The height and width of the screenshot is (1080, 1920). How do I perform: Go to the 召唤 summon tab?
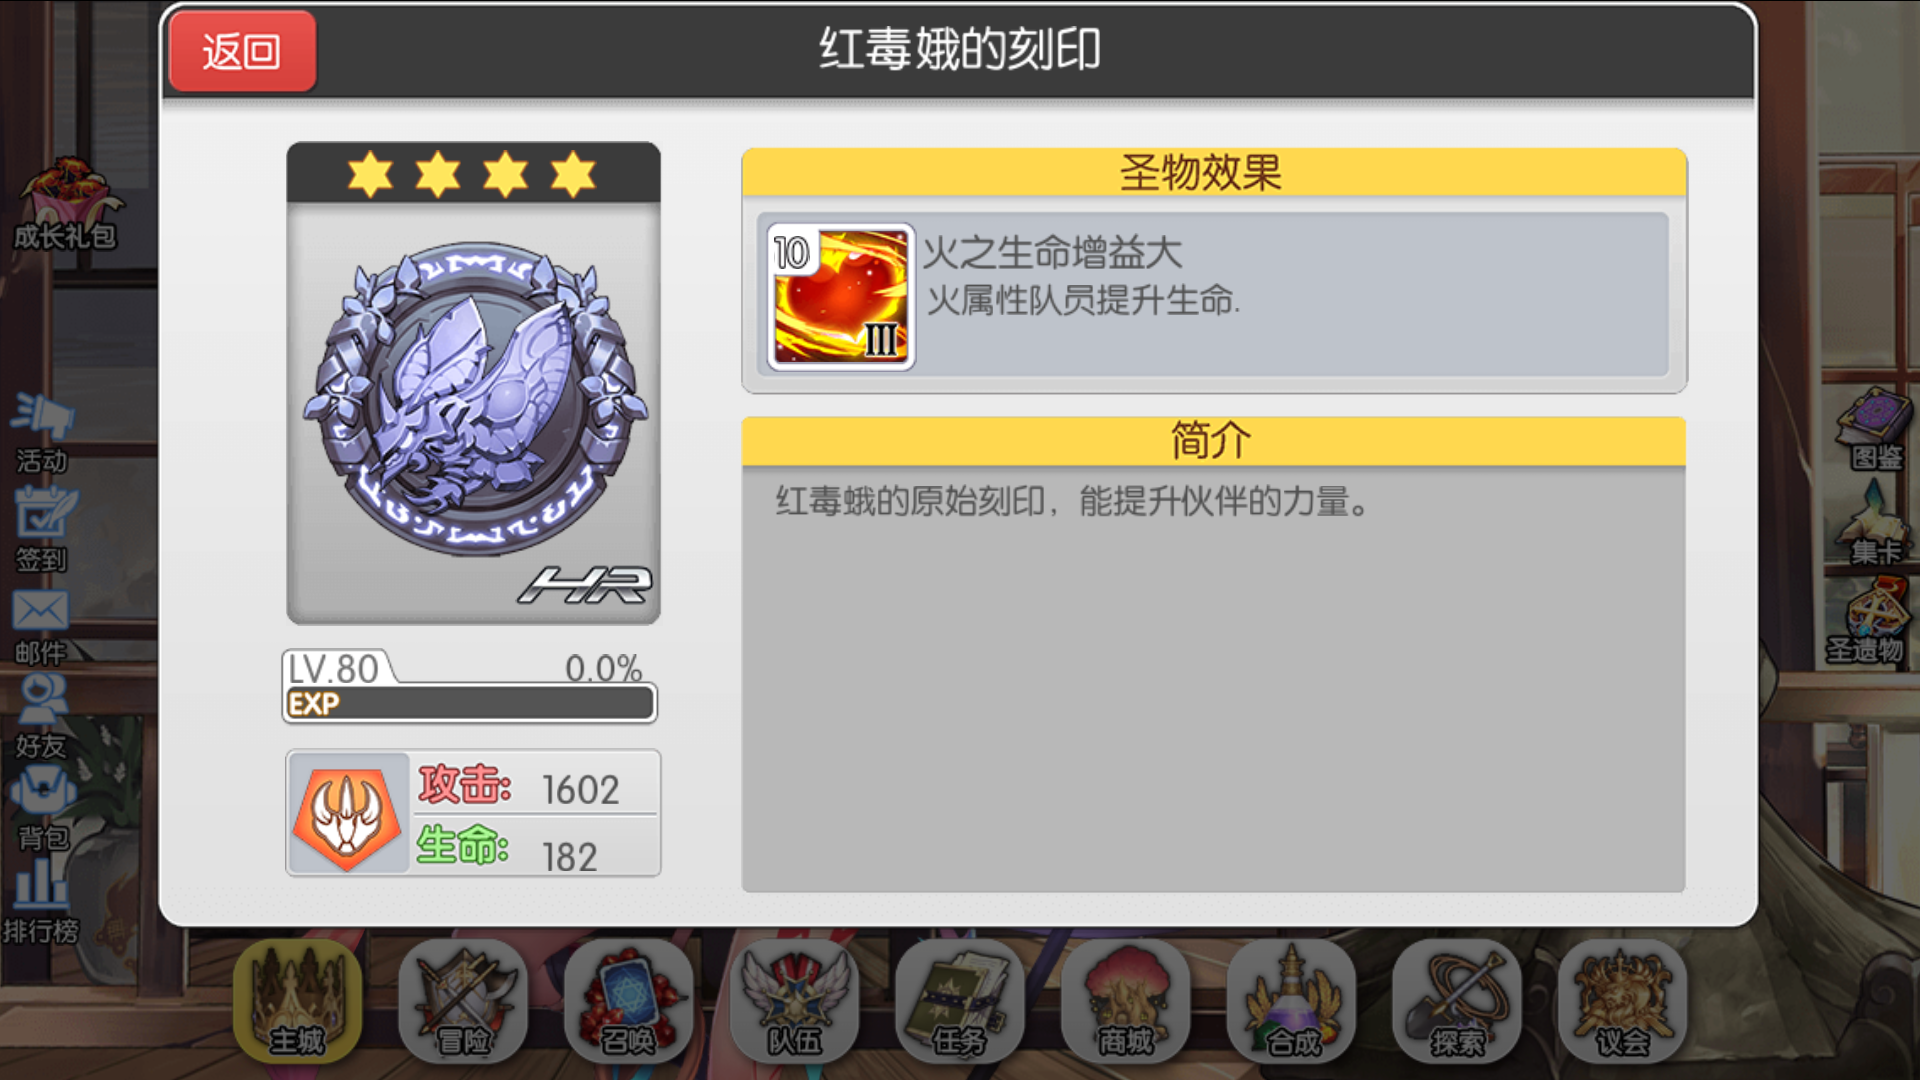pyautogui.click(x=629, y=1001)
